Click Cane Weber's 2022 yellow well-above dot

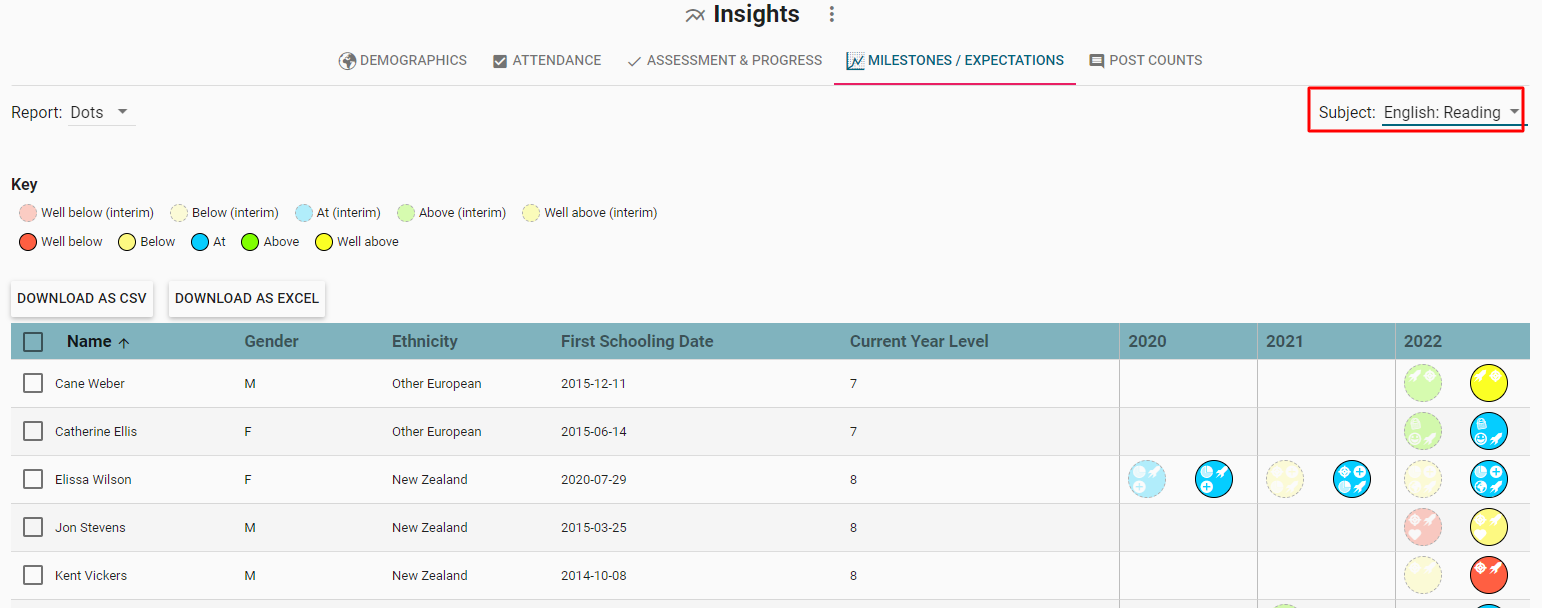point(1489,383)
